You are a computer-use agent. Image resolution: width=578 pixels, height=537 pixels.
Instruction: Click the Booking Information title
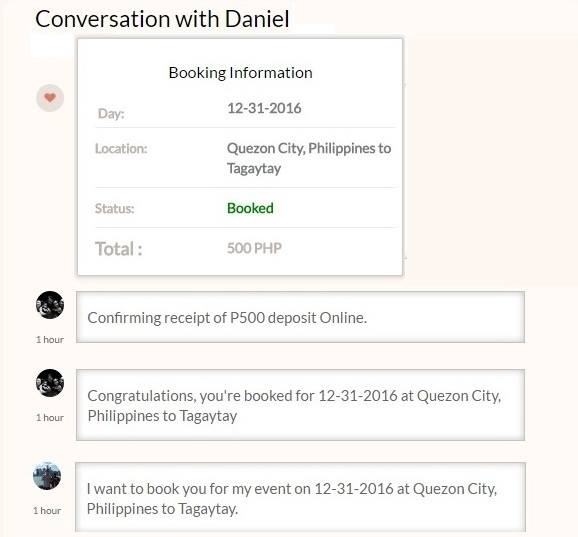point(240,73)
